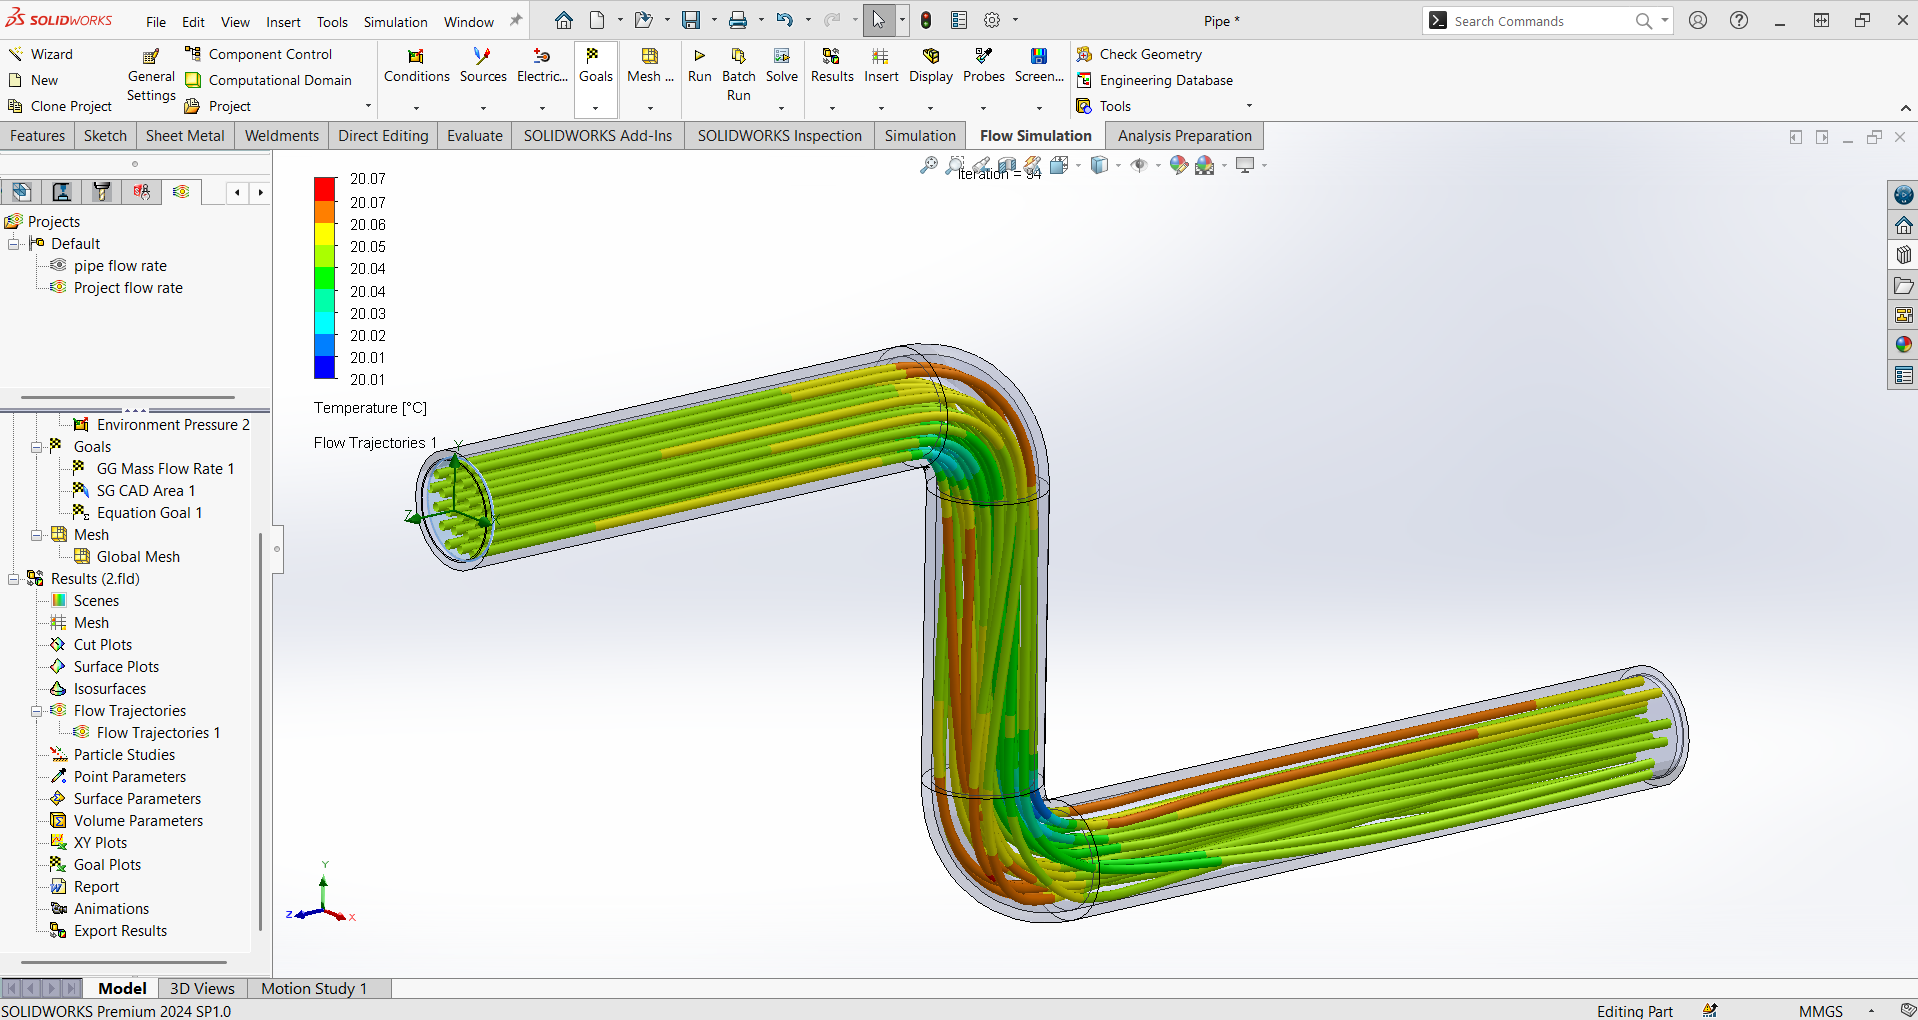The width and height of the screenshot is (1918, 1020).
Task: Open the Save dropdown arrow
Action: (x=714, y=20)
